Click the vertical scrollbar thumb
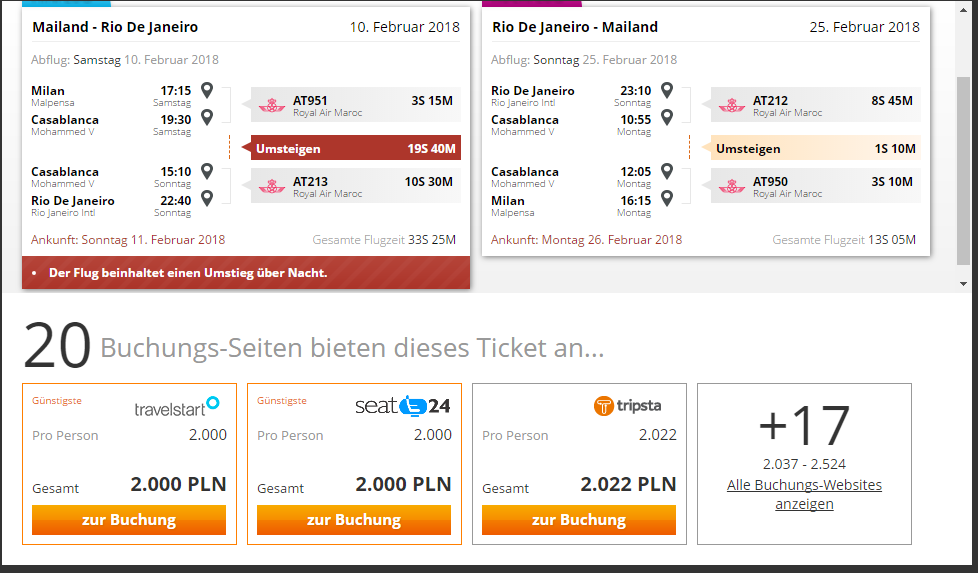The height and width of the screenshot is (573, 978). point(964,171)
